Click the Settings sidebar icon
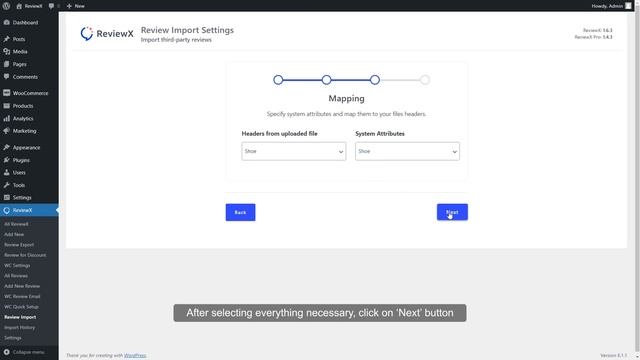 coord(7,198)
